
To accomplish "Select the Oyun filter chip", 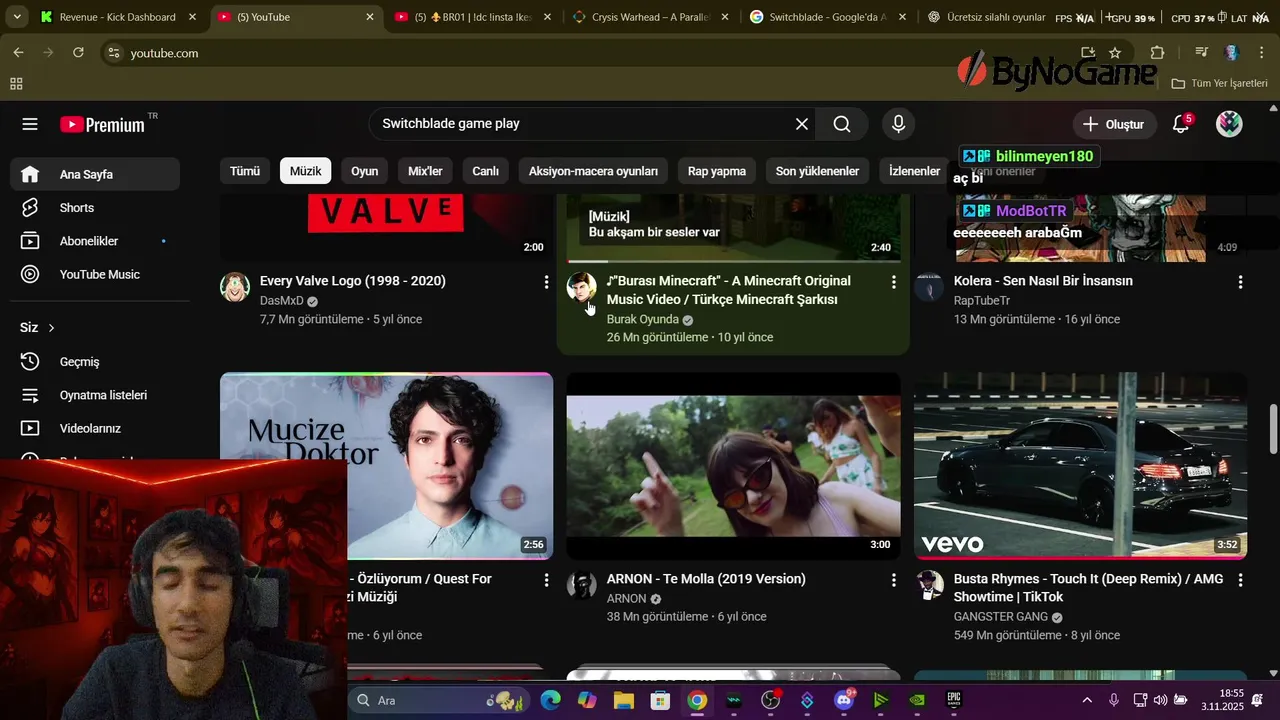I will click(x=365, y=171).
